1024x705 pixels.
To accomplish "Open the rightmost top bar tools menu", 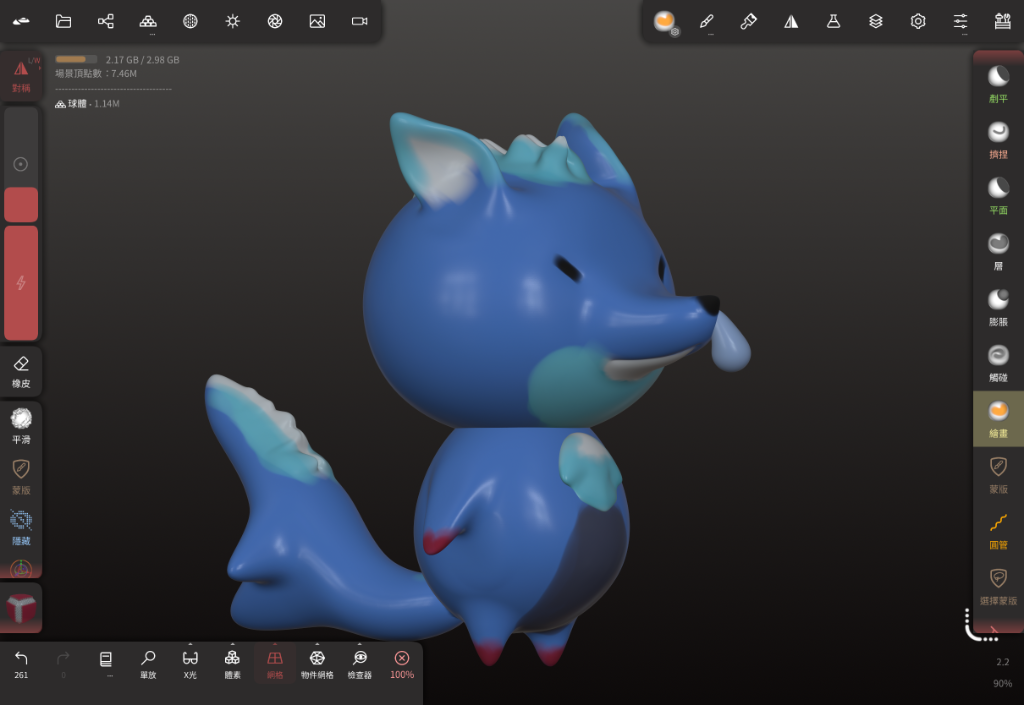I will click(1002, 22).
